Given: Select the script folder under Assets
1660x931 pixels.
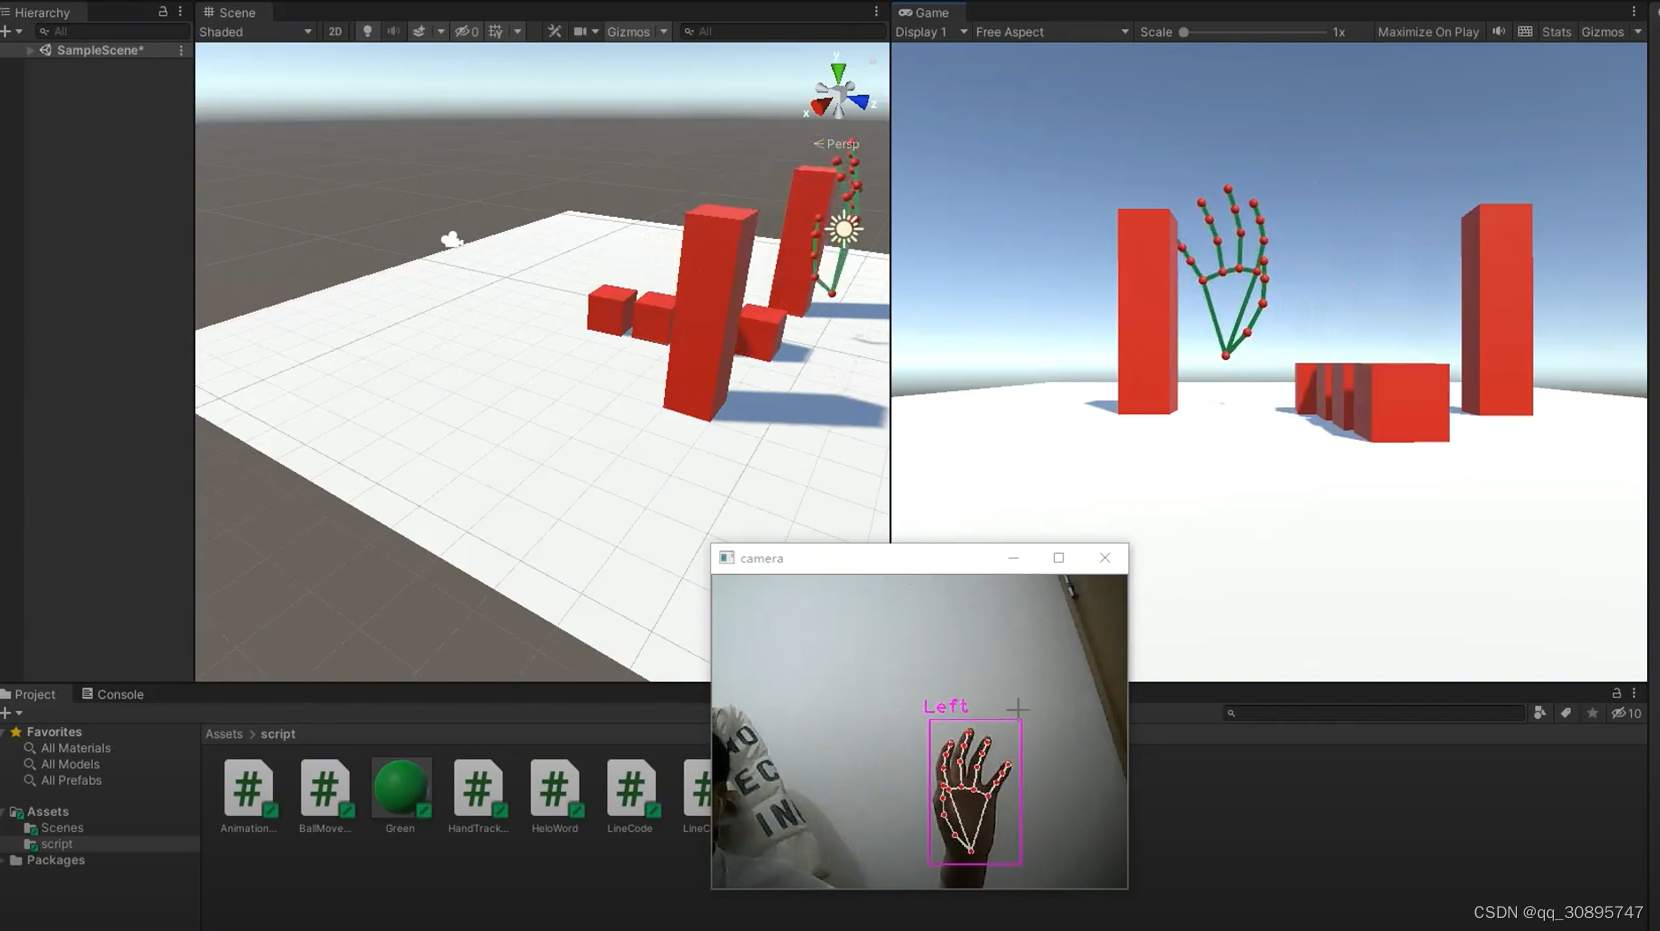Looking at the screenshot, I should pos(55,843).
